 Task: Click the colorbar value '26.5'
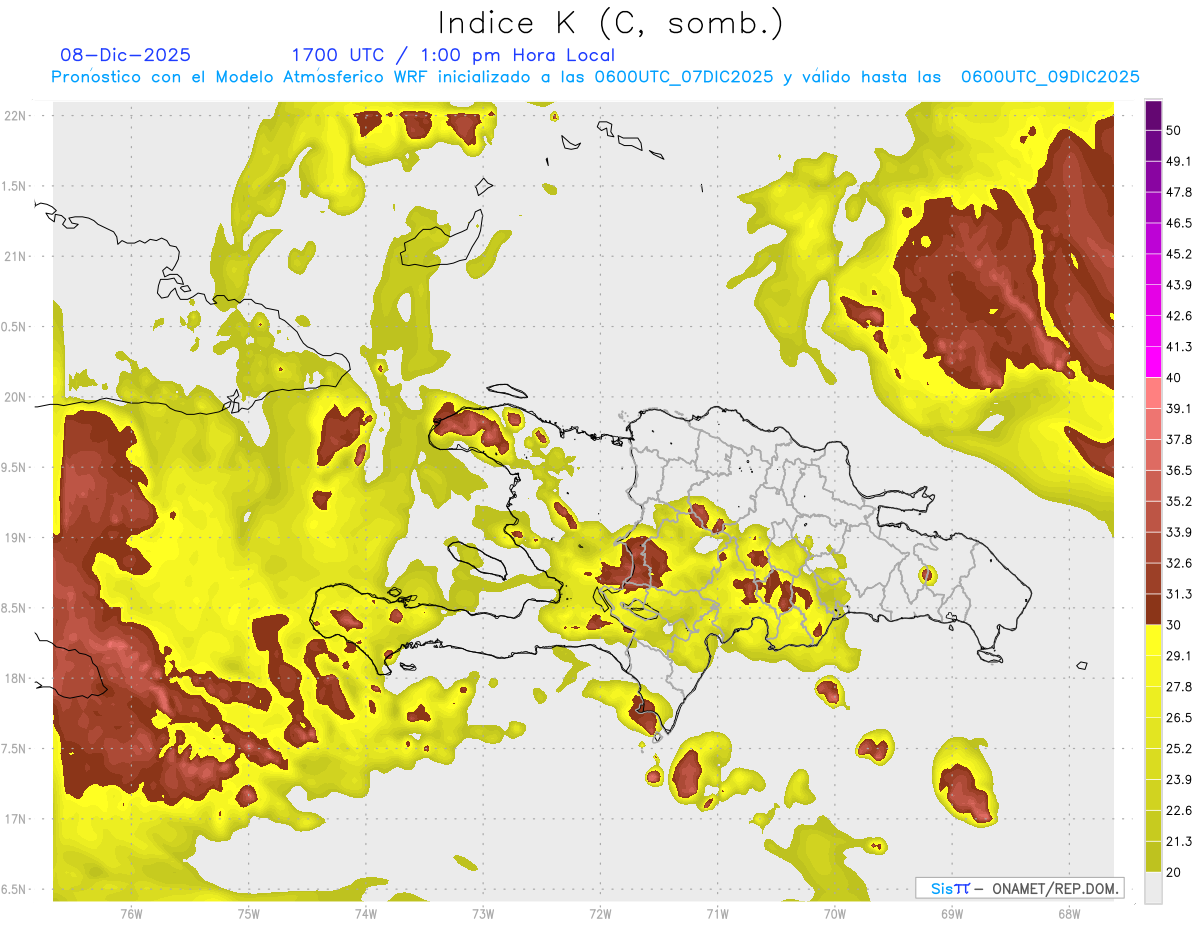point(1179,718)
